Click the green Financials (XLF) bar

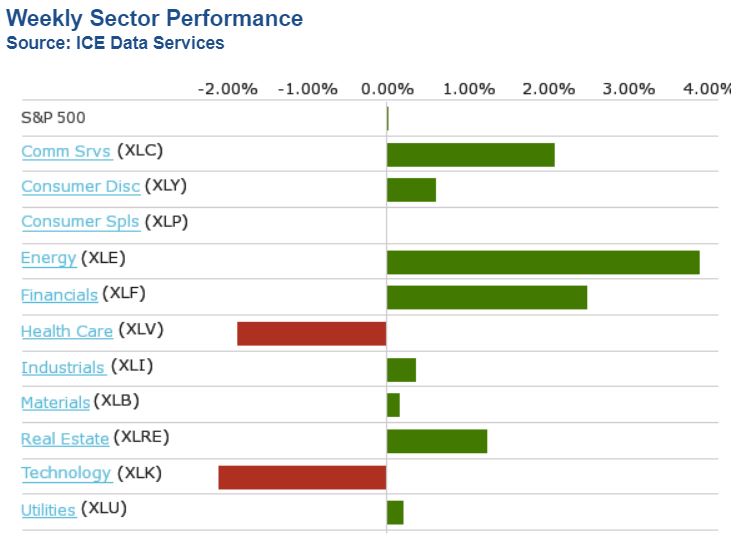click(487, 298)
